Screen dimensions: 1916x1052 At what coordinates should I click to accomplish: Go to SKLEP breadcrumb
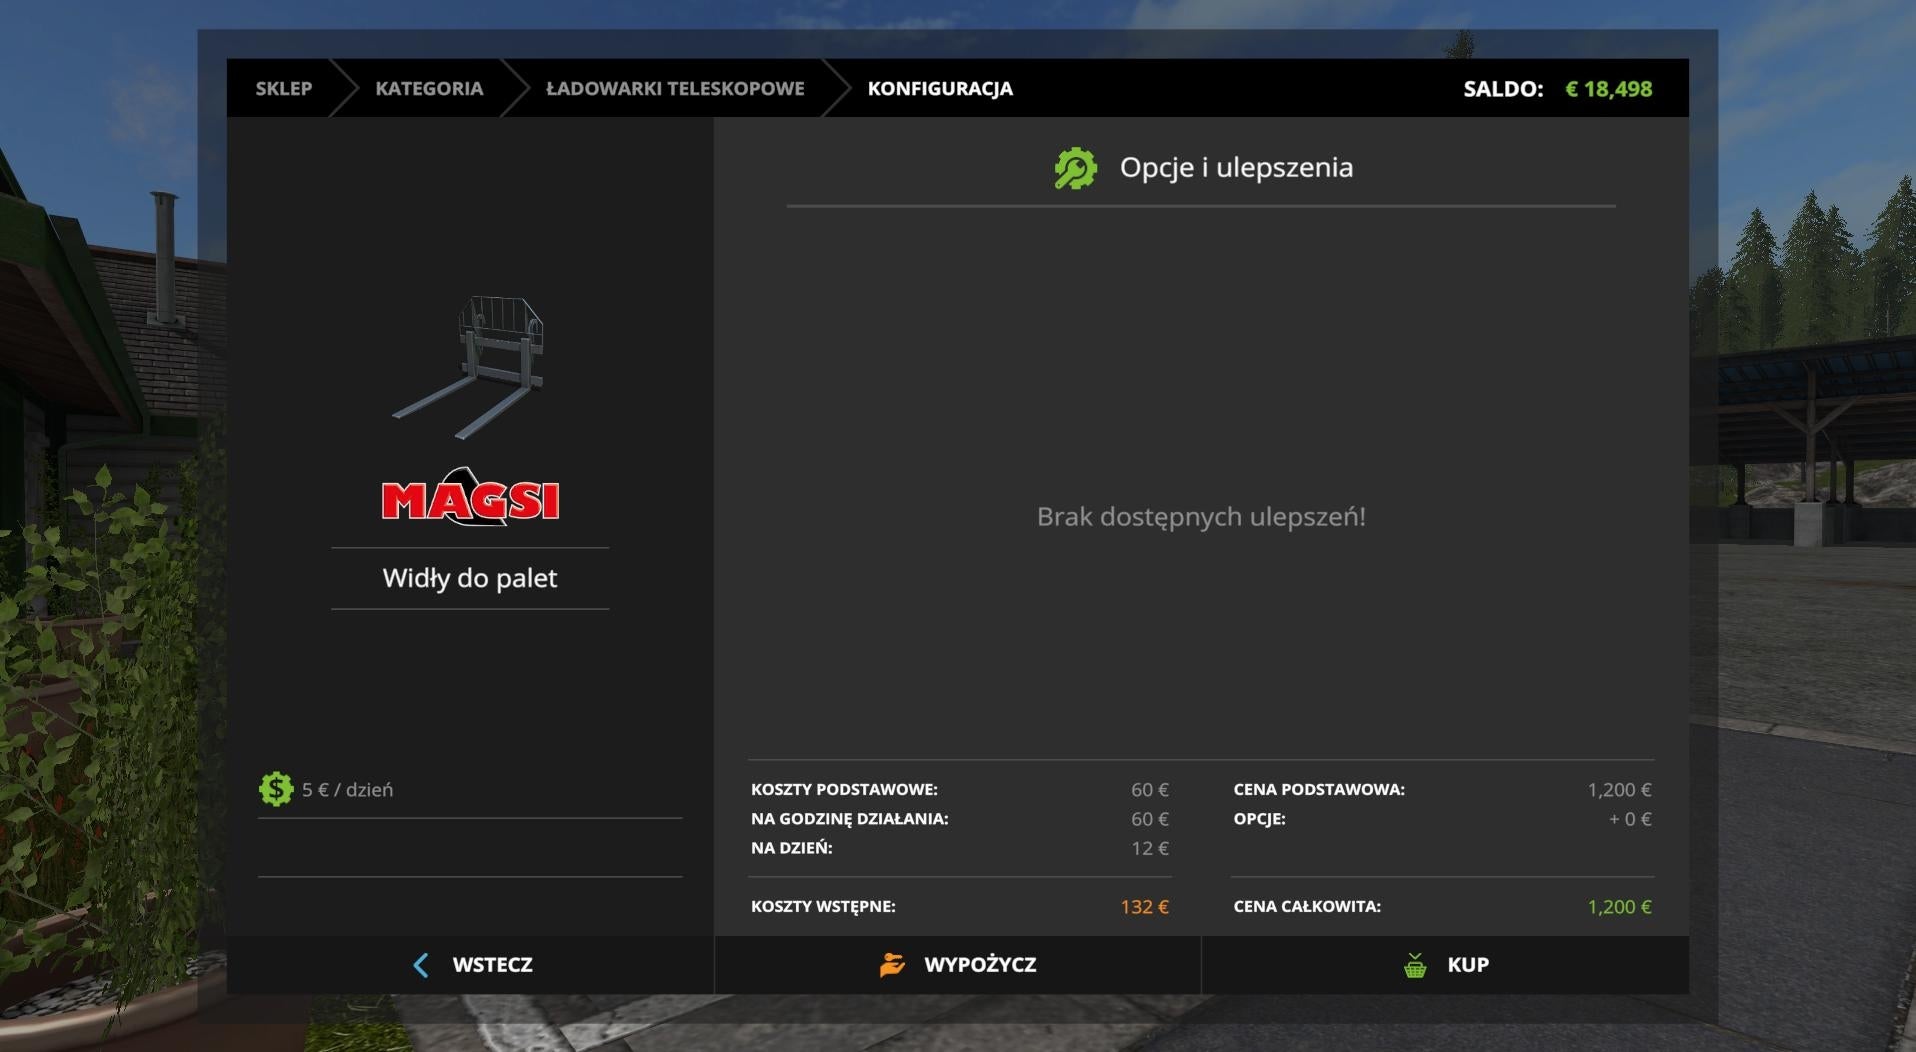pyautogui.click(x=284, y=88)
